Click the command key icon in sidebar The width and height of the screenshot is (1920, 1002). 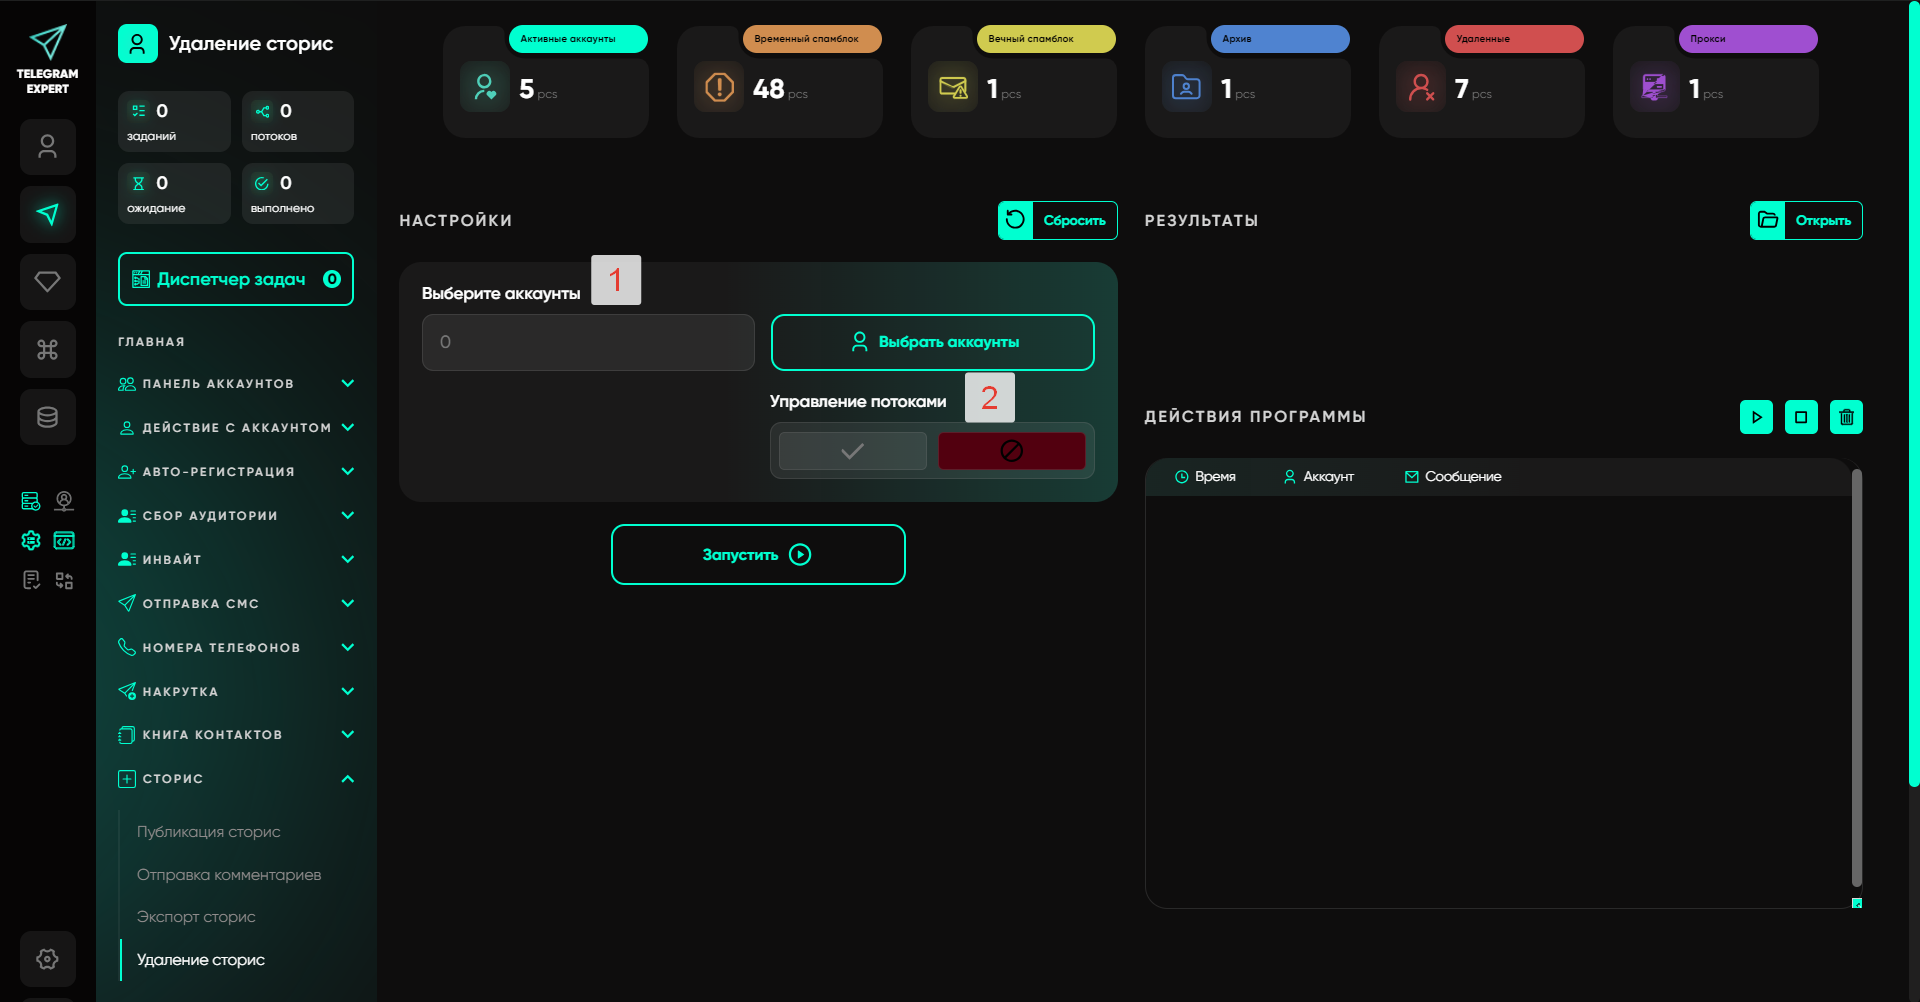click(x=47, y=349)
